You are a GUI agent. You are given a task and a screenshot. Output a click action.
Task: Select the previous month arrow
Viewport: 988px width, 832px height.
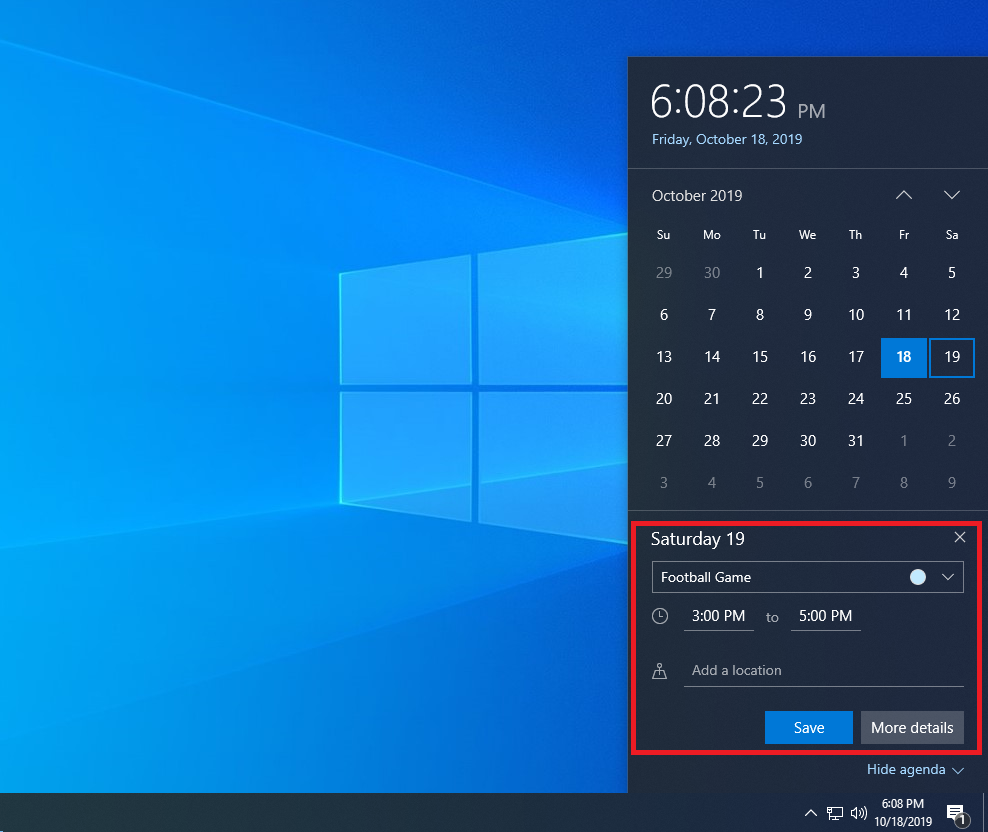click(x=904, y=195)
